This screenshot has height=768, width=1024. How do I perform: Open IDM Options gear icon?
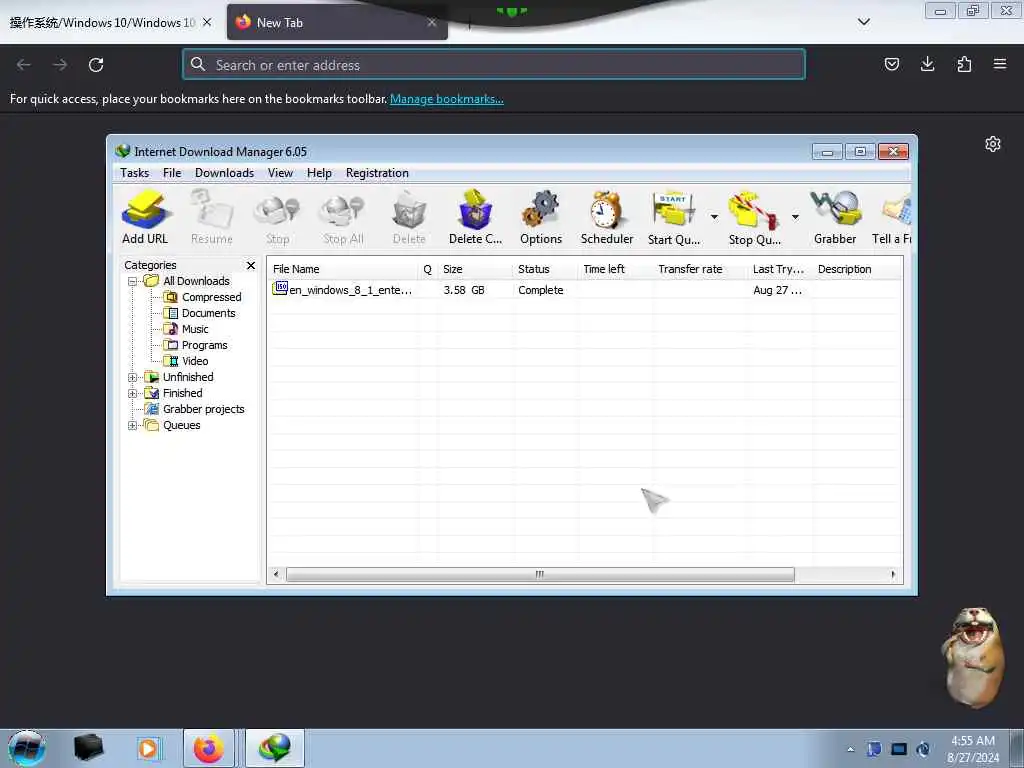541,217
